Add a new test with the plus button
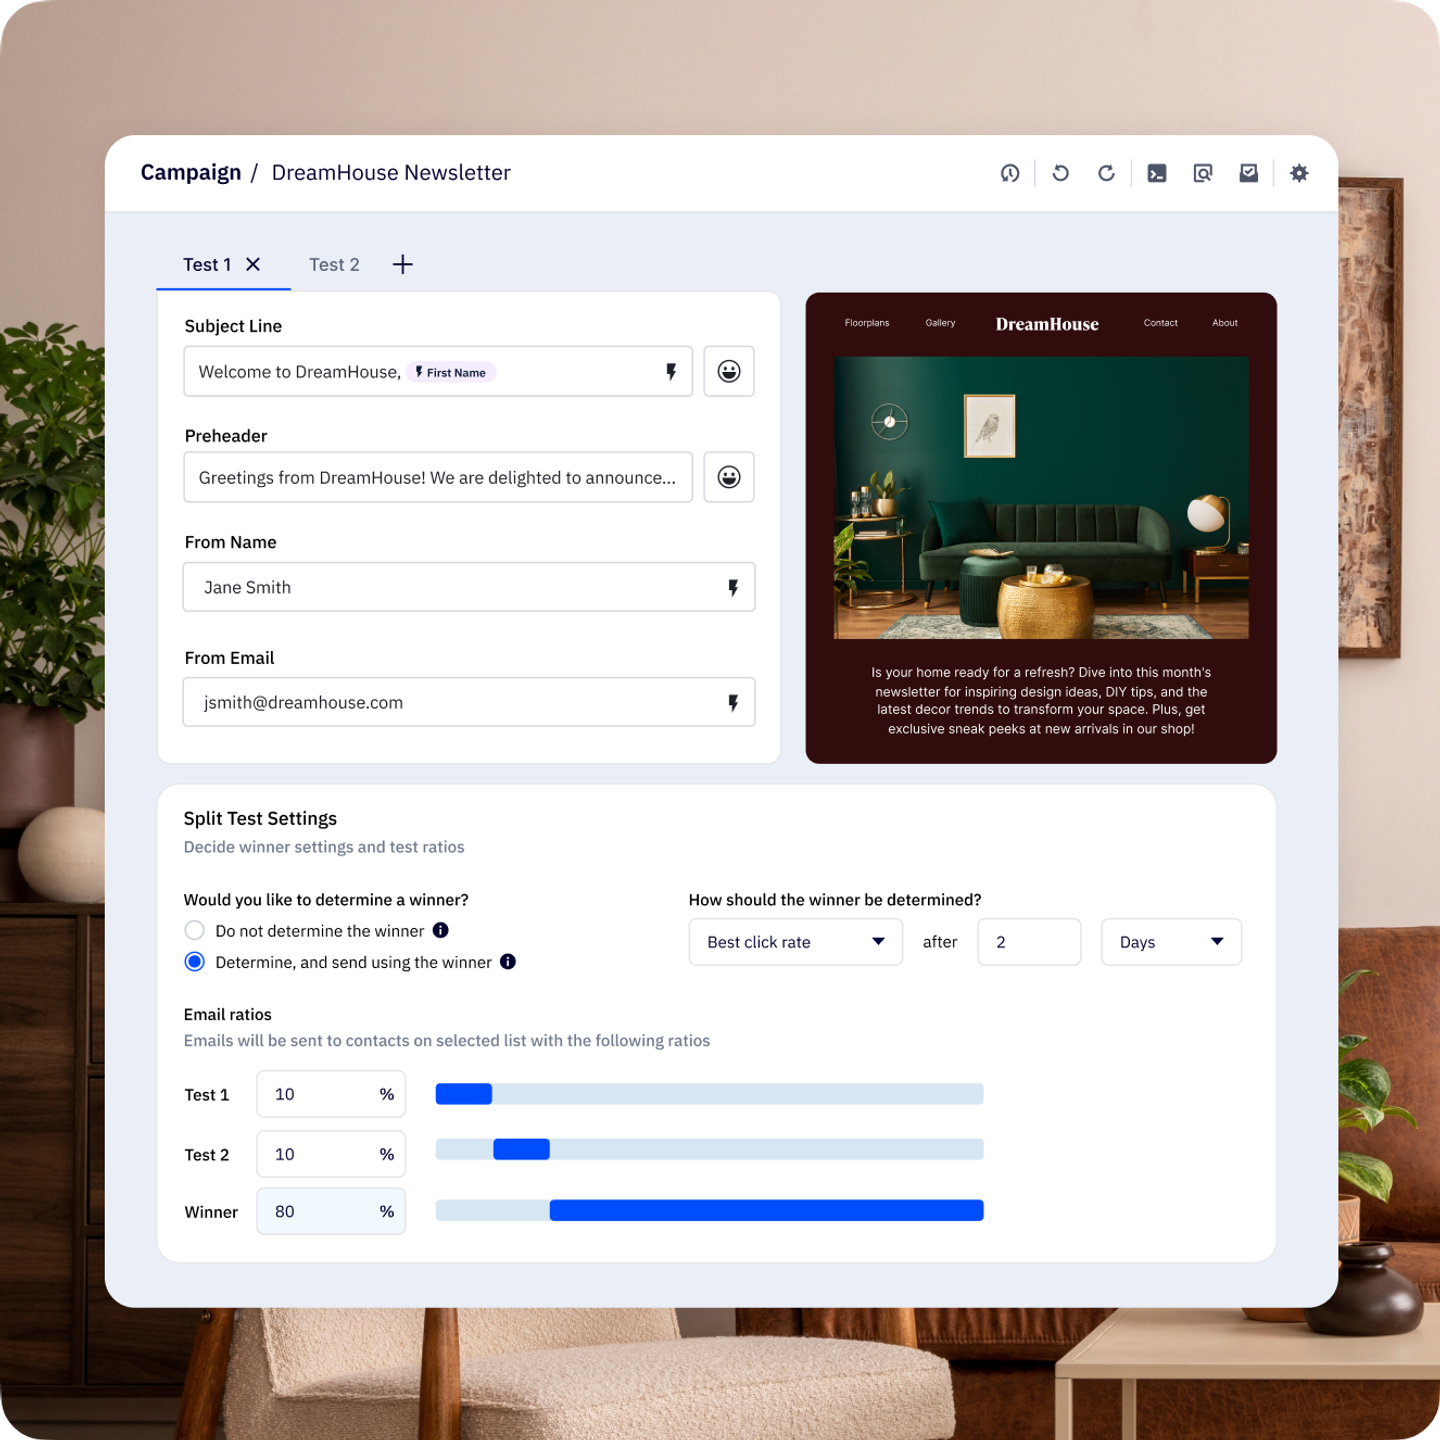Screen dimensions: 1440x1440 coord(402,264)
